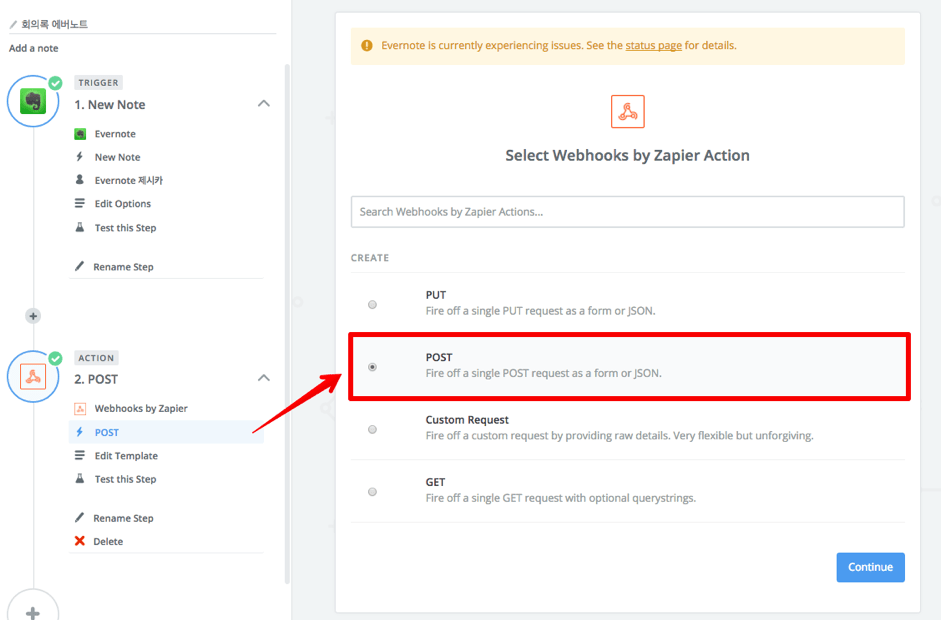Click the Test this Step text under trigger
941x620 pixels.
(125, 228)
